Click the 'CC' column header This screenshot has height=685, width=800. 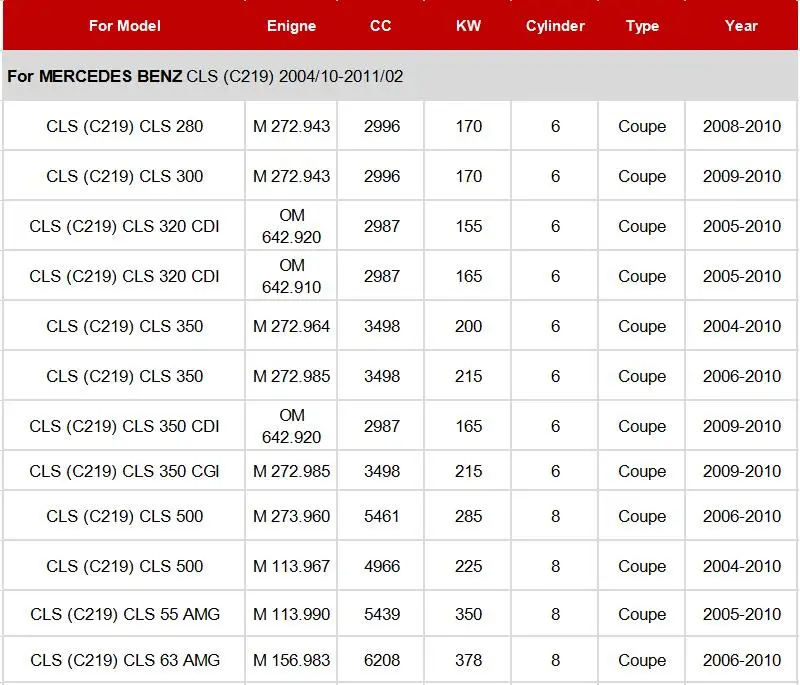381,26
